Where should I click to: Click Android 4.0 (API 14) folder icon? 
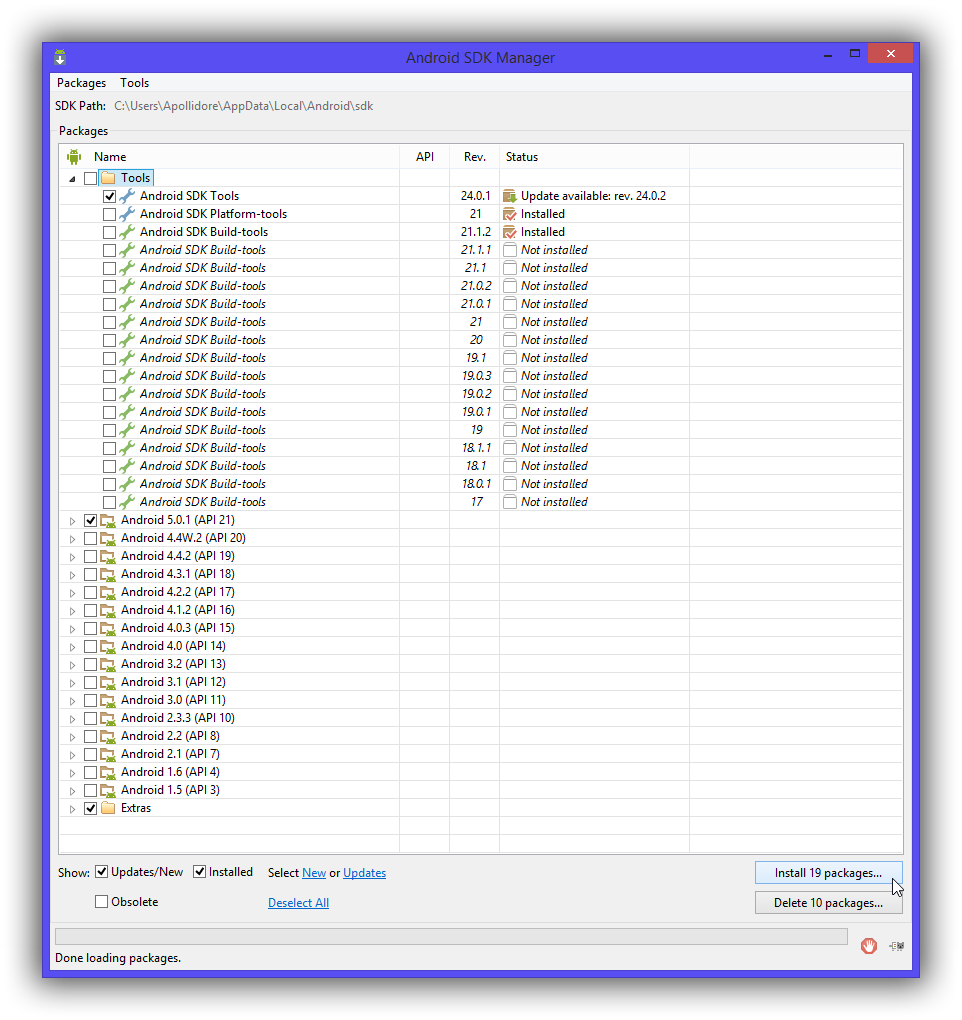108,647
